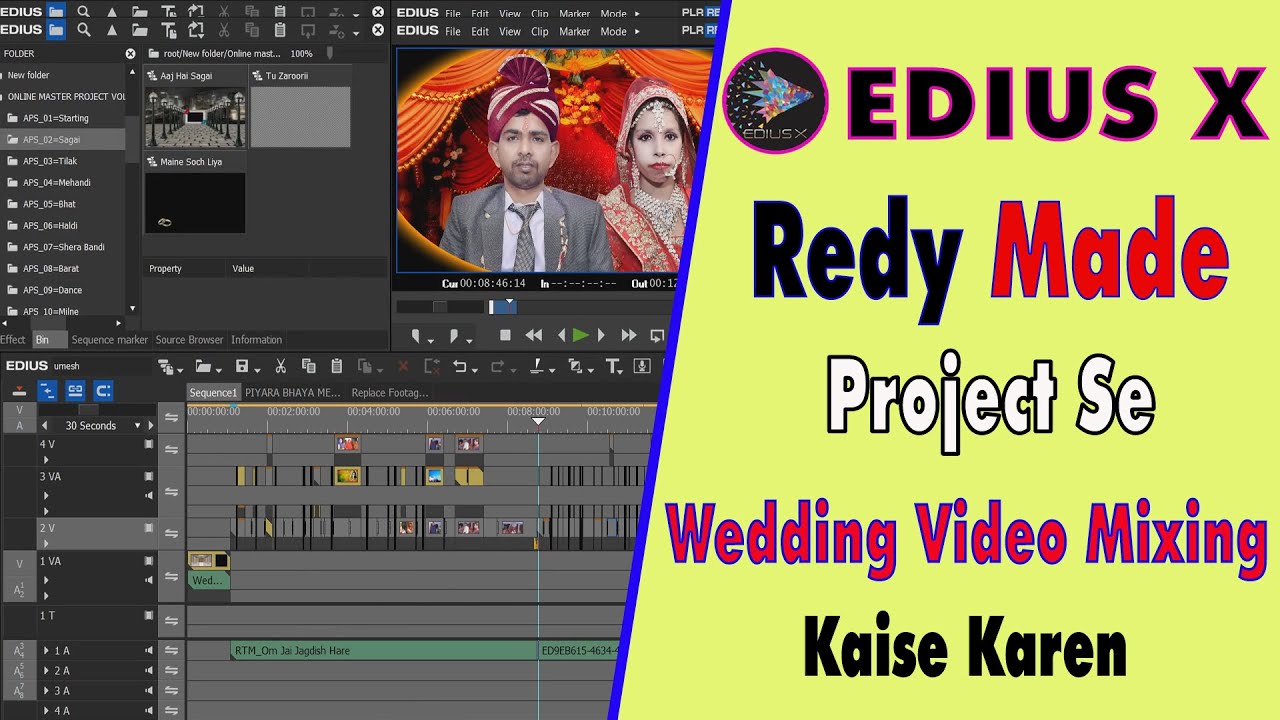Screen dimensions: 1280x720
Task: Step forward one frame in player
Action: coord(601,335)
